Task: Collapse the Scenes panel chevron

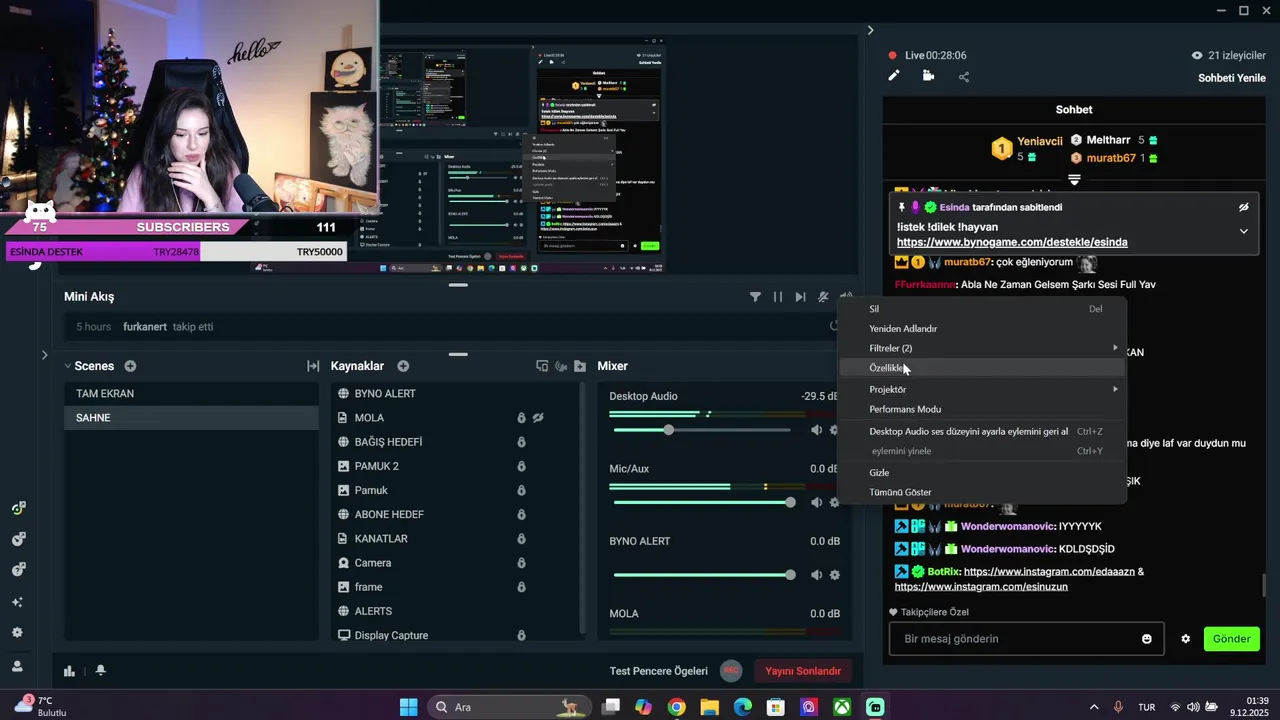Action: click(68, 366)
